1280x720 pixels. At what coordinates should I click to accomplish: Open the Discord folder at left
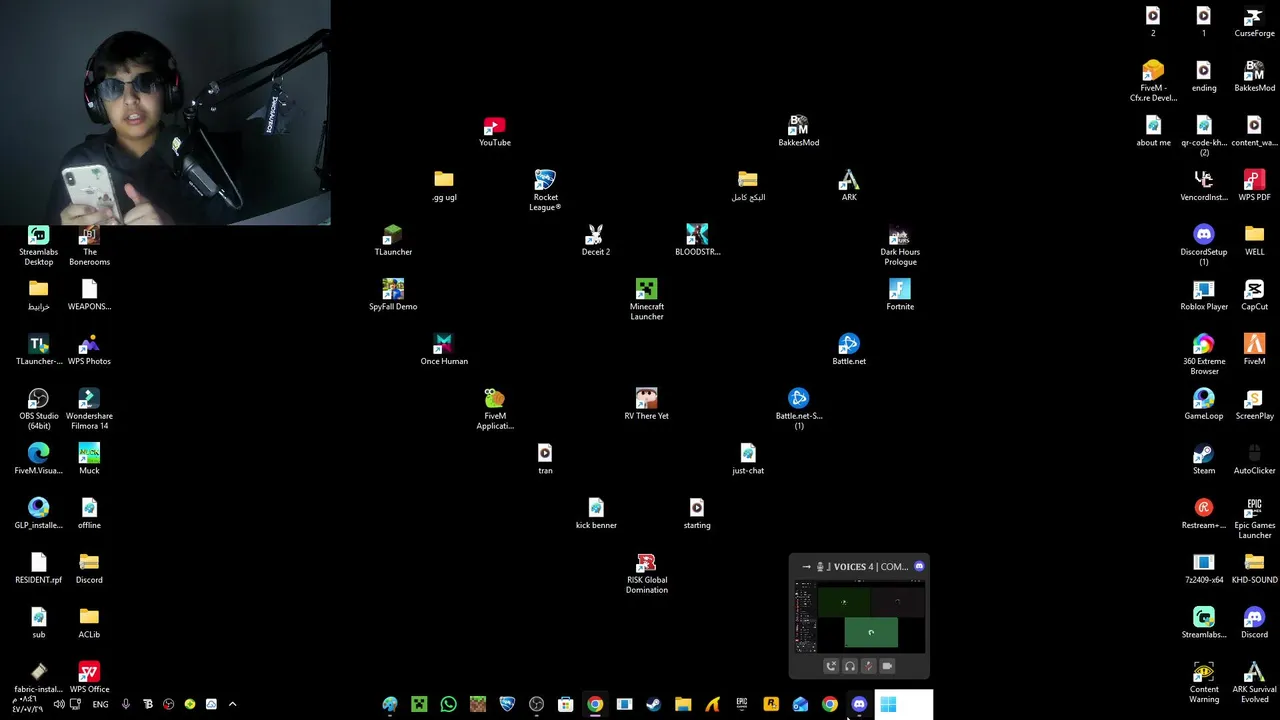89,568
